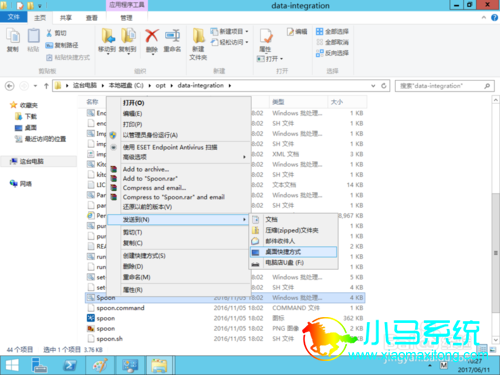The width and height of the screenshot is (500, 375).
Task: Open Paint from the taskbar
Action: click(100, 366)
